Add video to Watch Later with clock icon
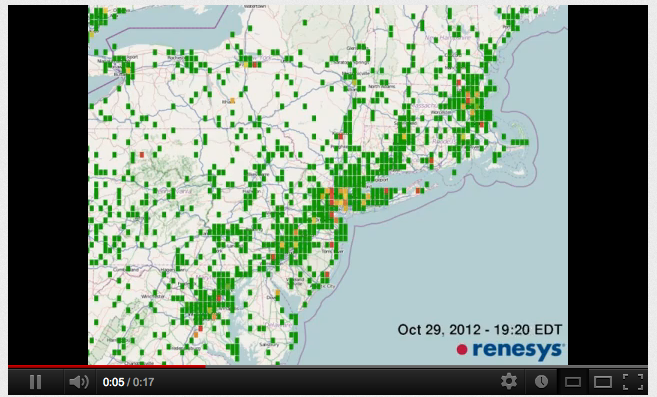Image resolution: width=657 pixels, height=397 pixels. pos(541,381)
